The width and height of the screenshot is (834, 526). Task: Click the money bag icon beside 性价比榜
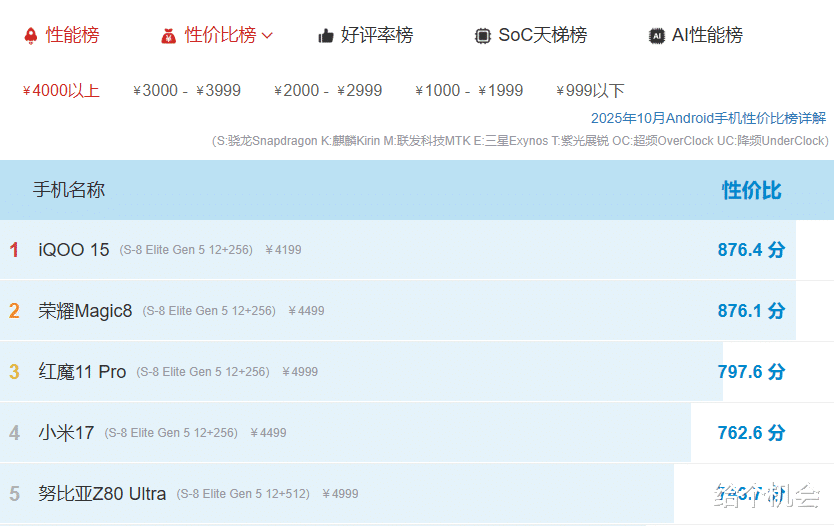click(x=169, y=36)
